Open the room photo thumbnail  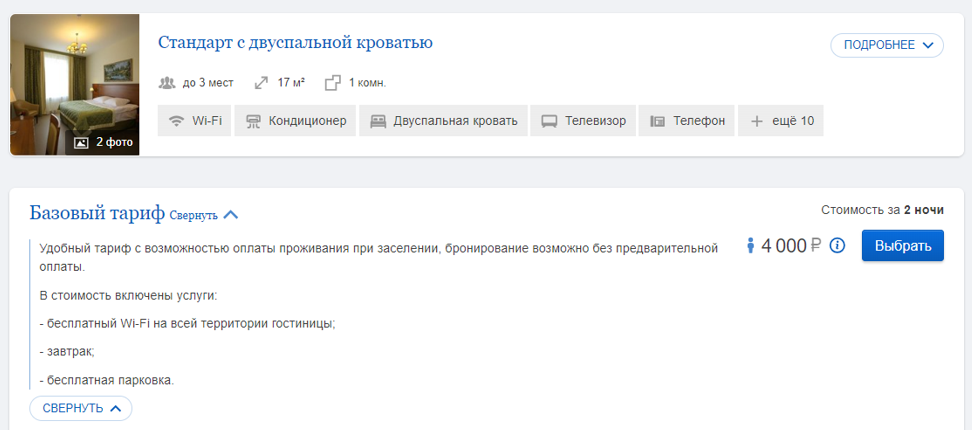74,84
